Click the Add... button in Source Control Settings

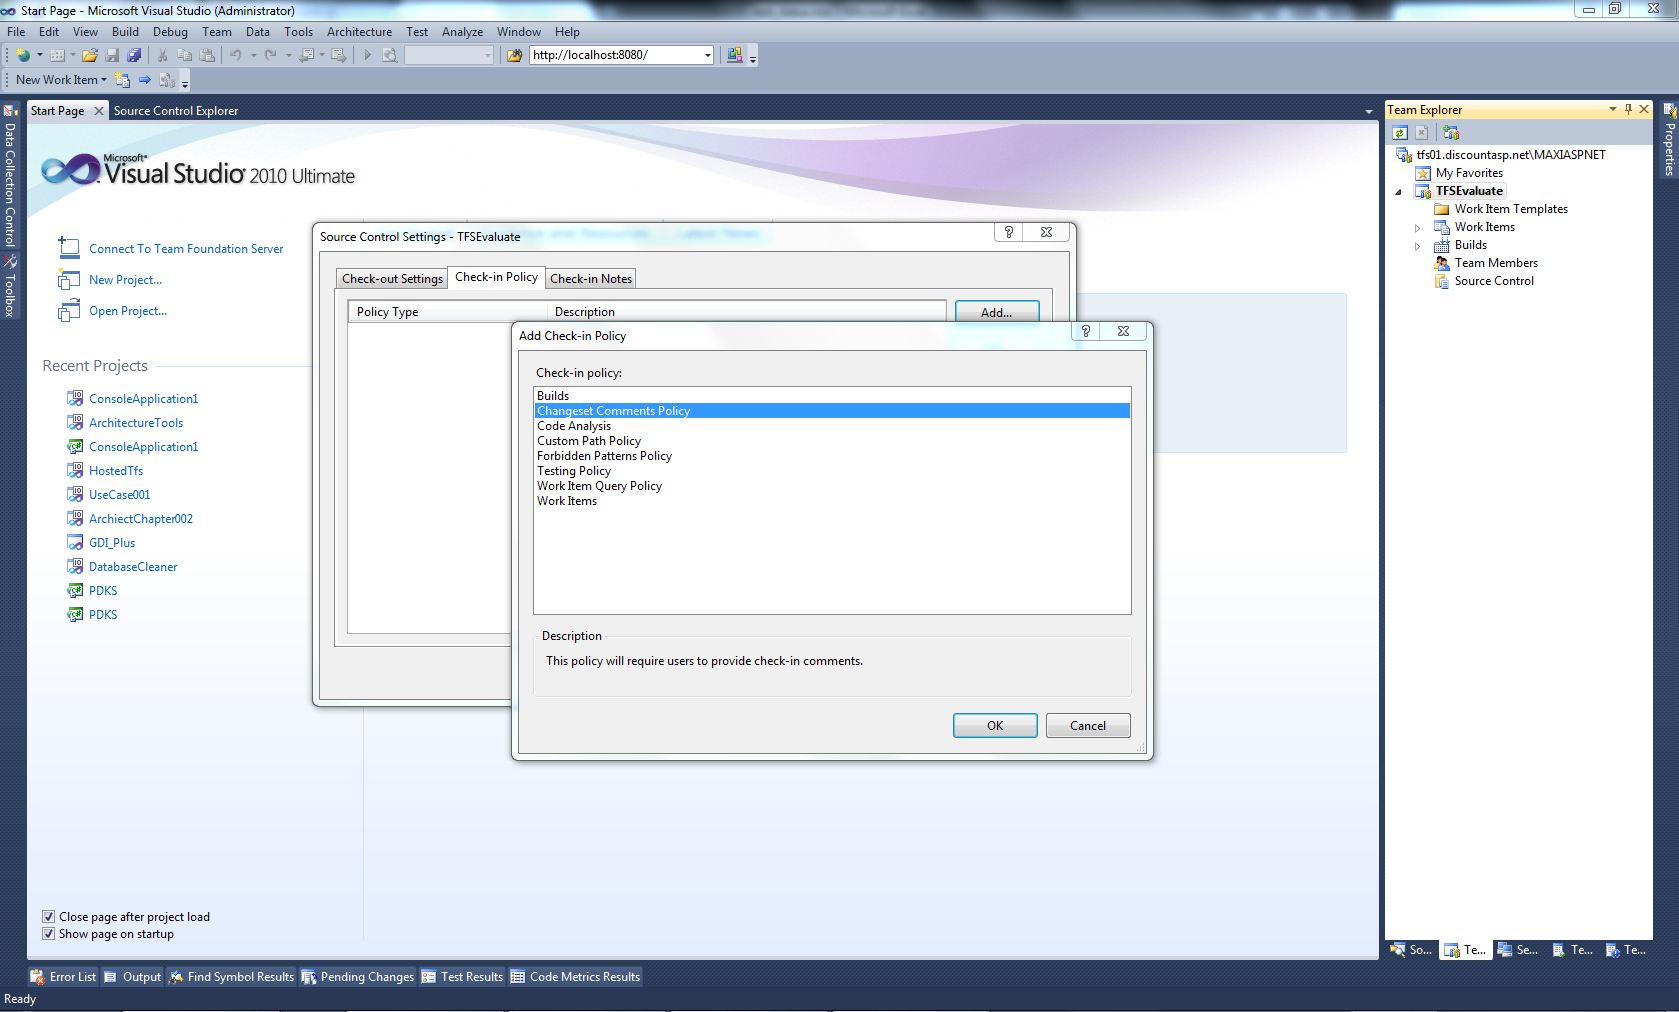(x=996, y=312)
